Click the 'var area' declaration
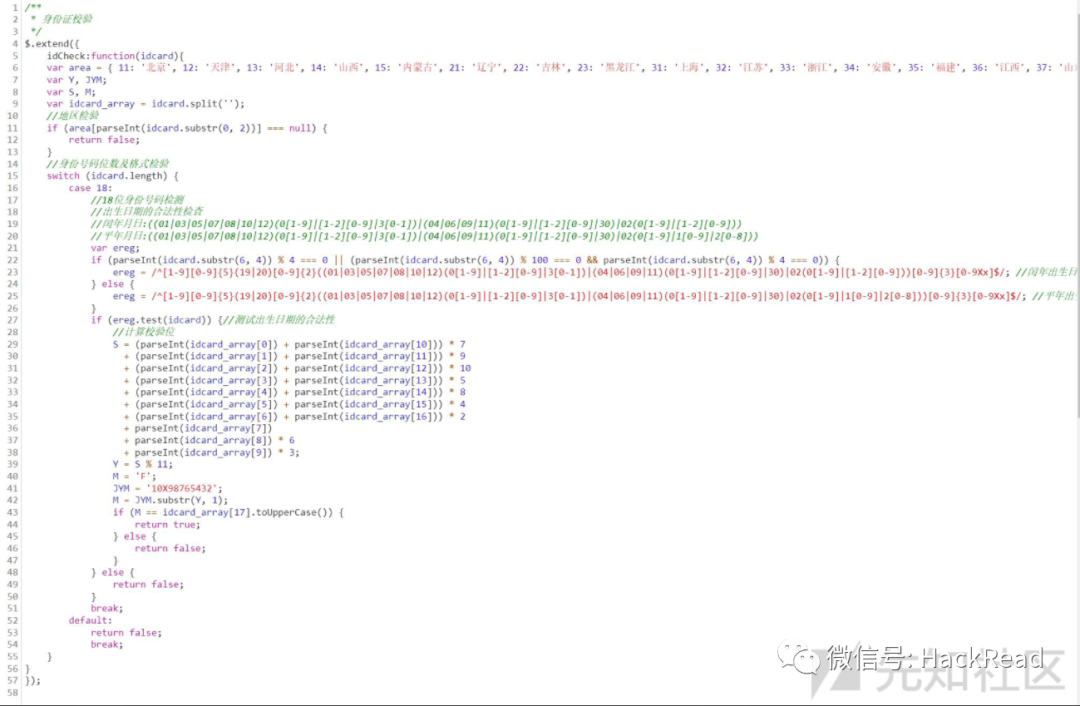This screenshot has width=1080, height=706. click(x=69, y=68)
